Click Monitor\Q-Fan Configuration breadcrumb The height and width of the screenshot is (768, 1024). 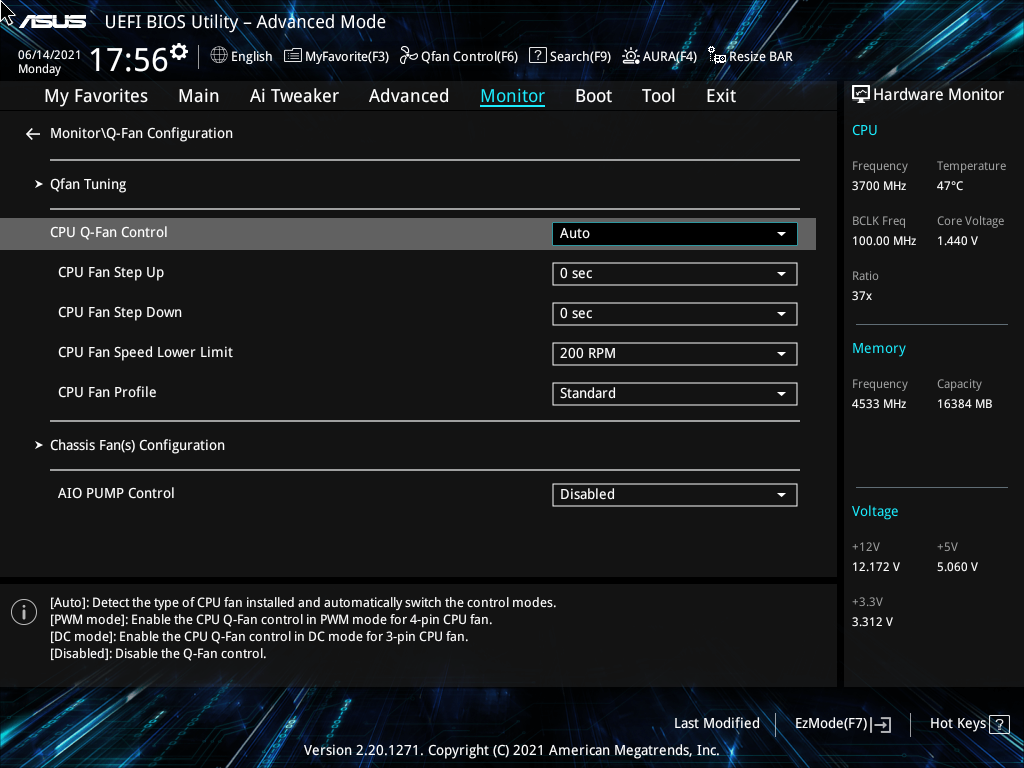[x=141, y=133]
